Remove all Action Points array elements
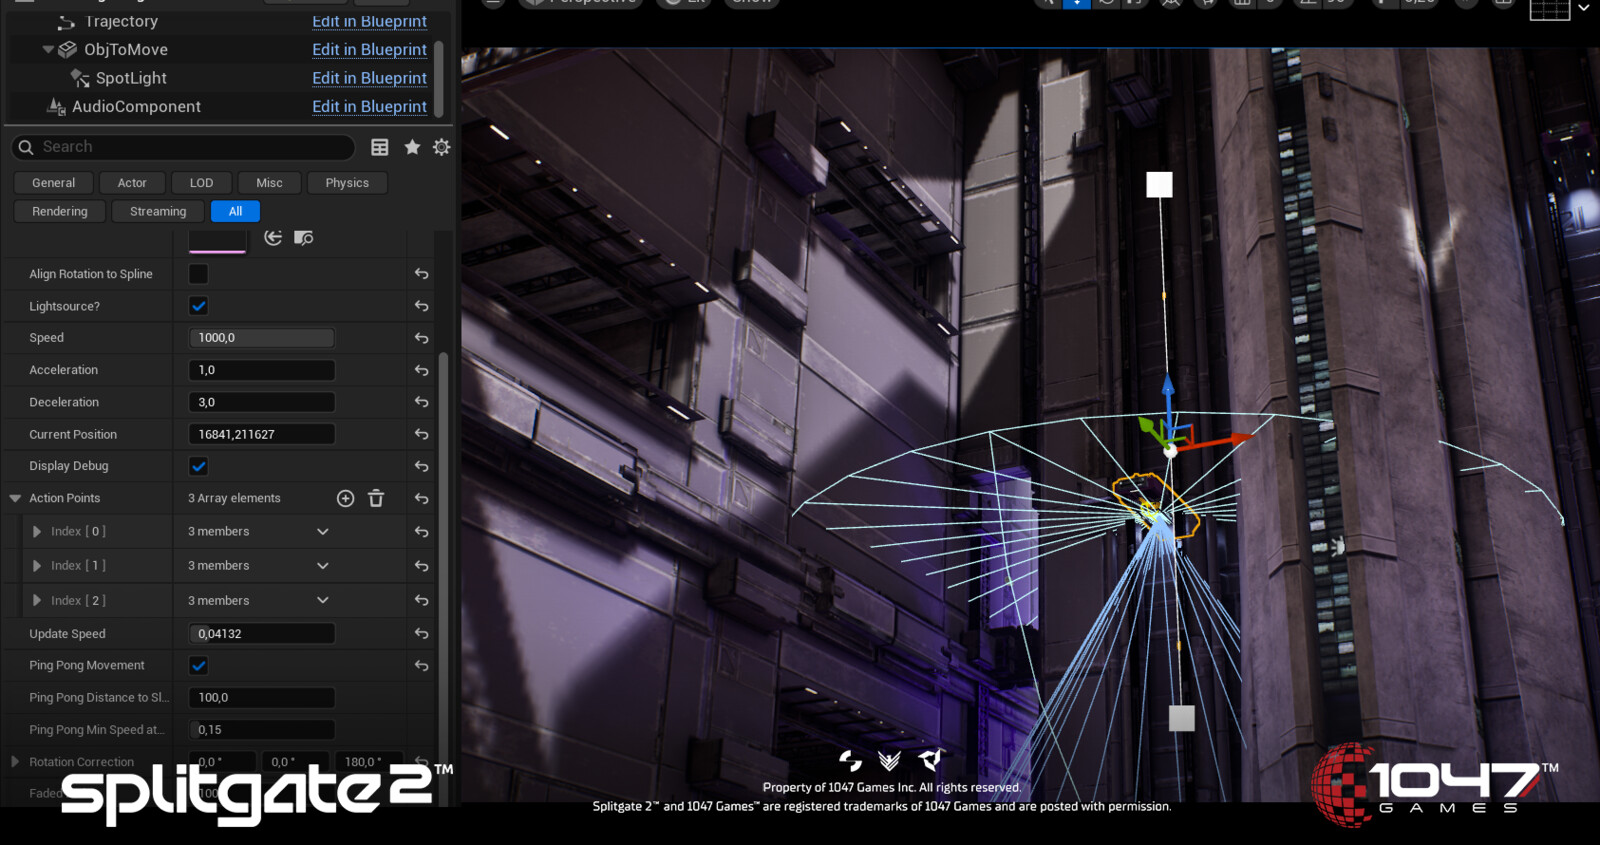The width and height of the screenshot is (1600, 845). [x=376, y=498]
